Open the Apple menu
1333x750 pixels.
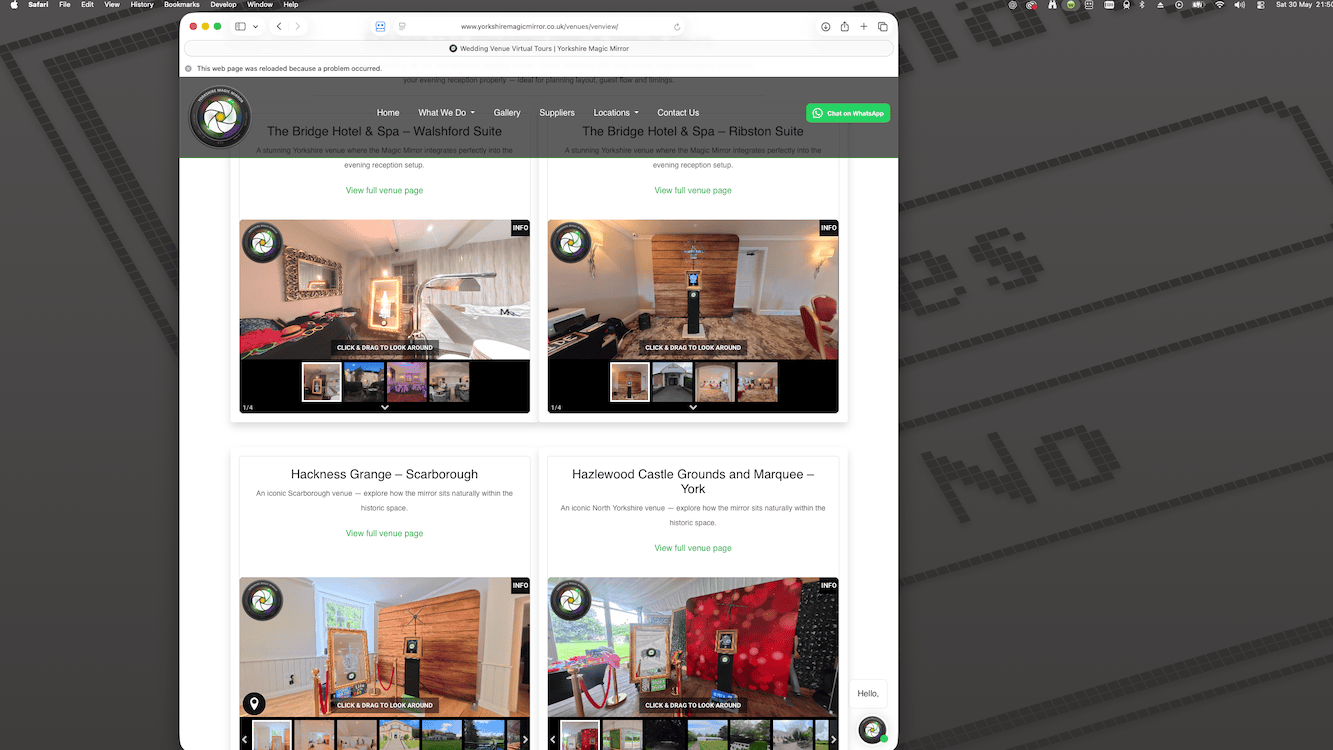(14, 5)
